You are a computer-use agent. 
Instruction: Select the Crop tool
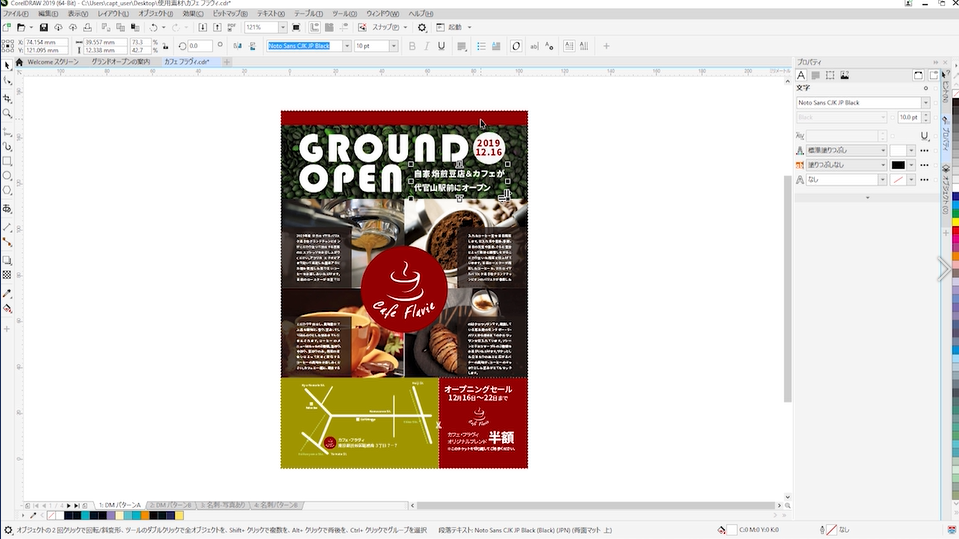coord(7,97)
